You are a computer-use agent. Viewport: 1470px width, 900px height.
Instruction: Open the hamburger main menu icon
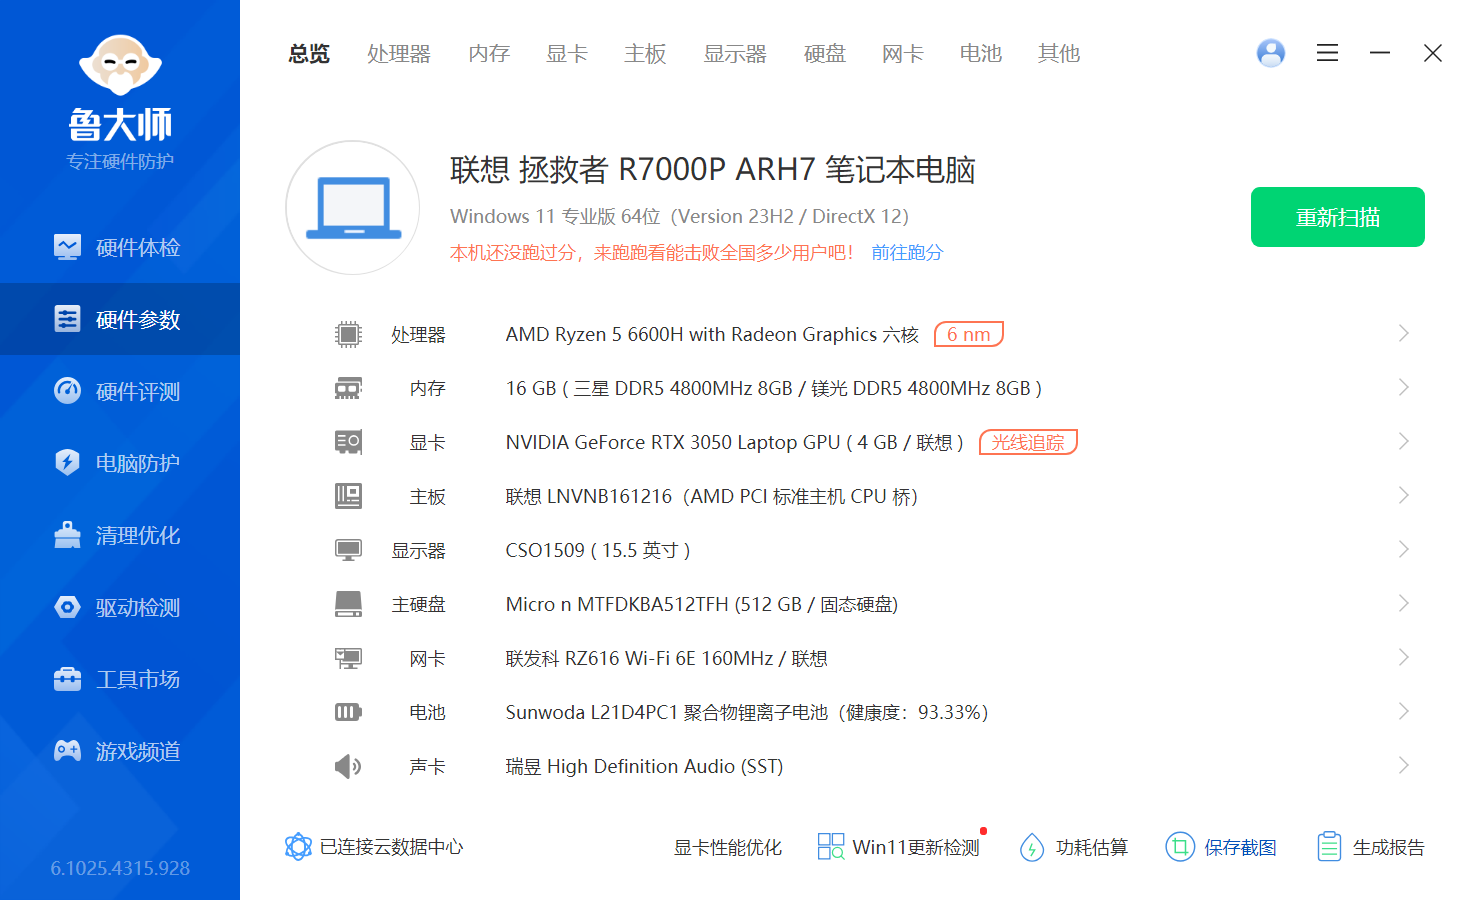[x=1327, y=53]
